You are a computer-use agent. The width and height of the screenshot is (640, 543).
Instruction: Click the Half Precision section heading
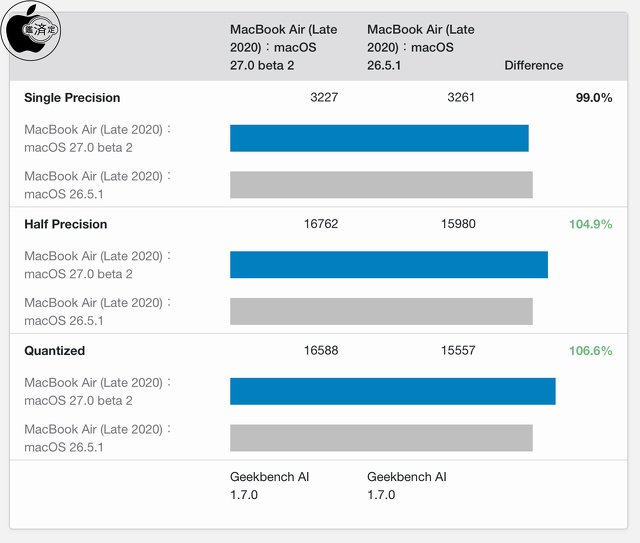pos(66,224)
